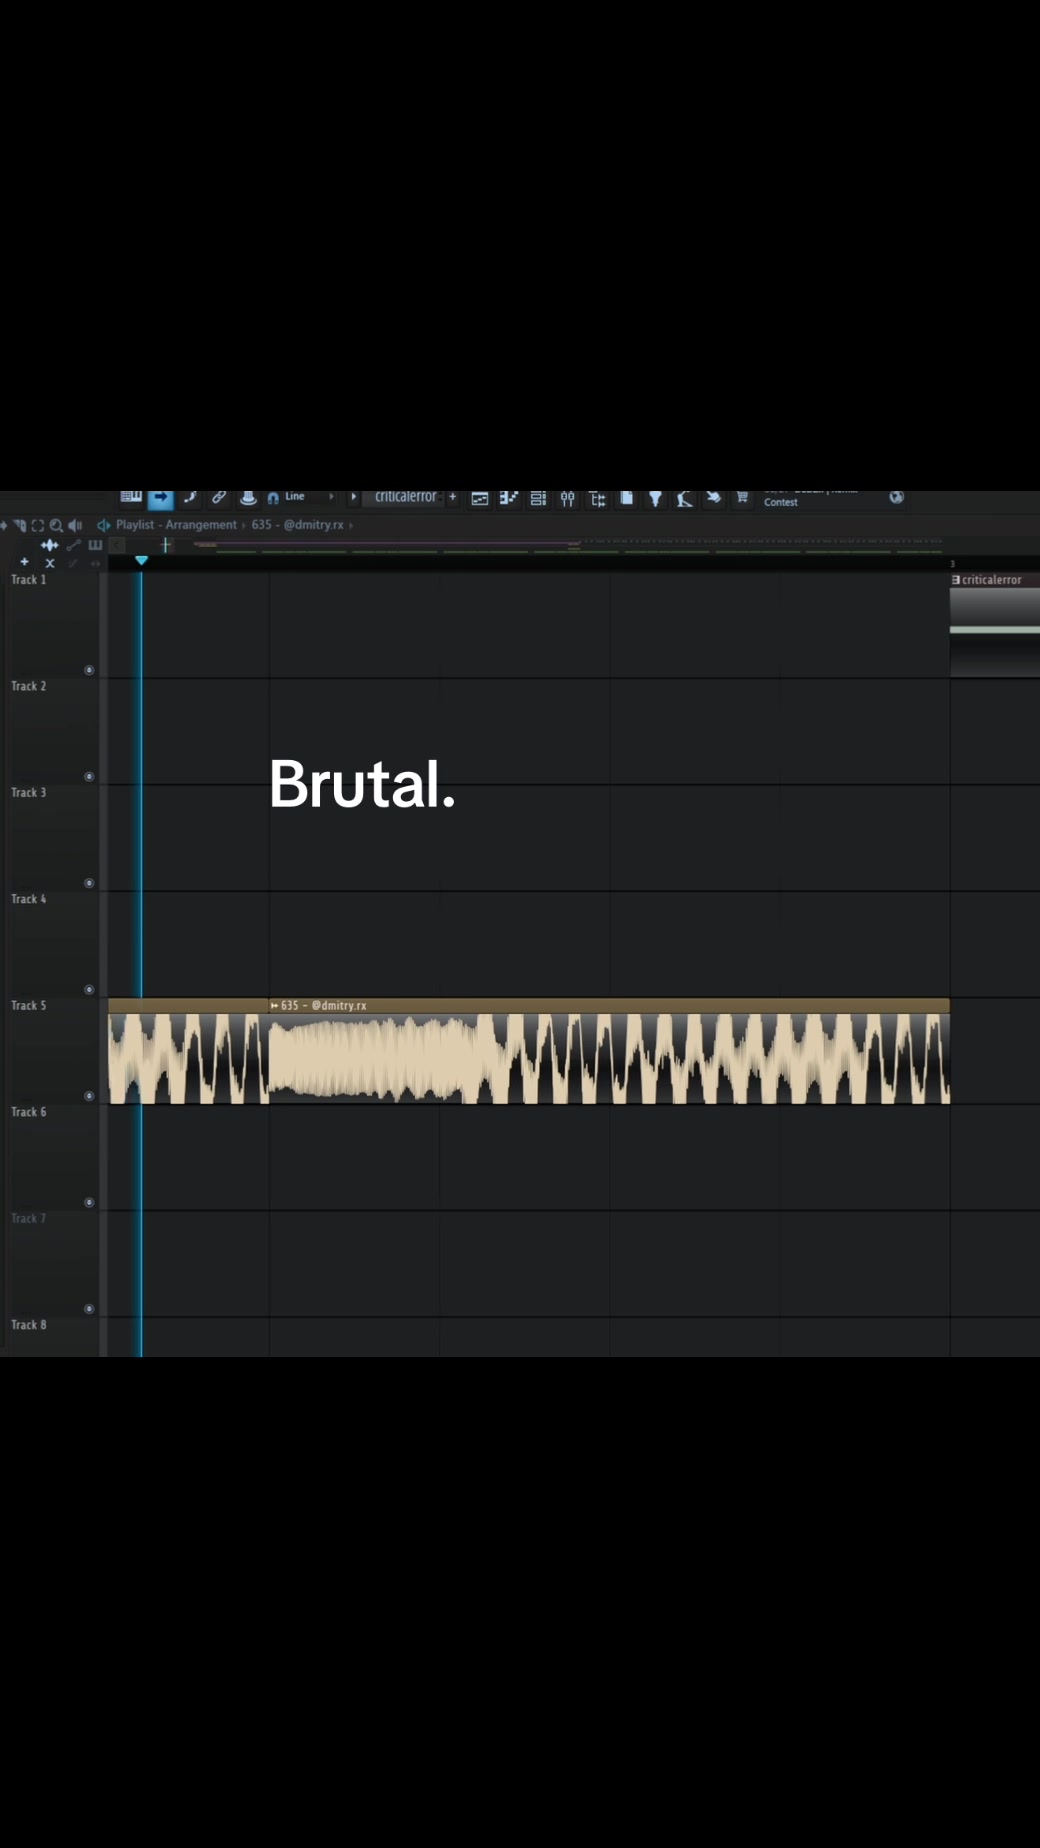Select the Track 5 header label
Screen dimensions: 1040x1848
pos(29,1006)
